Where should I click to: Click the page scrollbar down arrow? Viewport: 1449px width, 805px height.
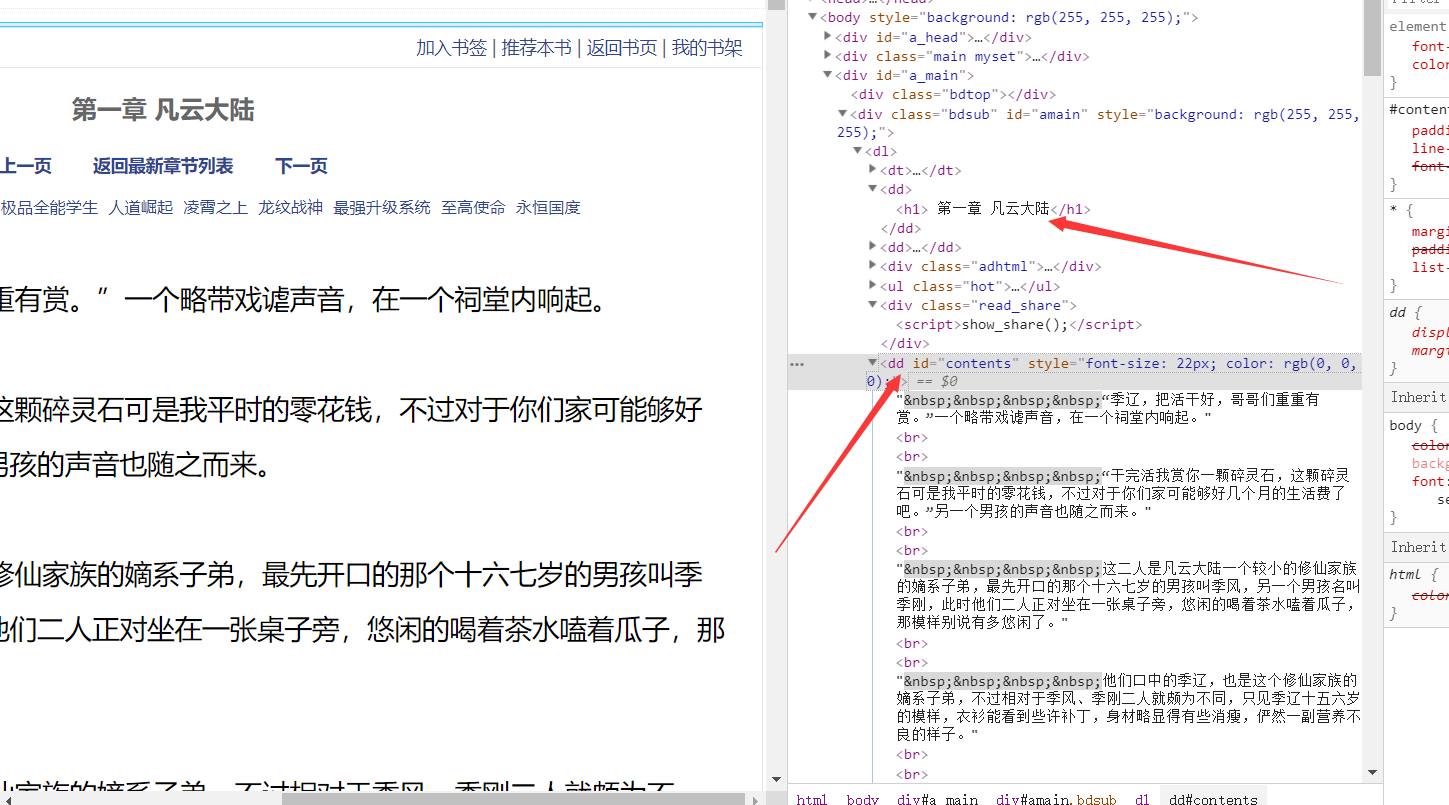pyautogui.click(x=775, y=780)
